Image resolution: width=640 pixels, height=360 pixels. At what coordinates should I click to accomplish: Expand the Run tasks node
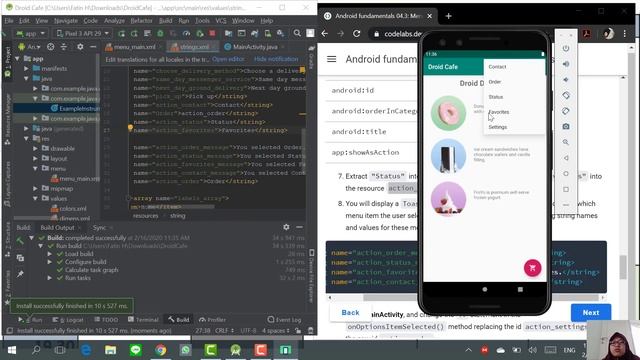click(50, 278)
